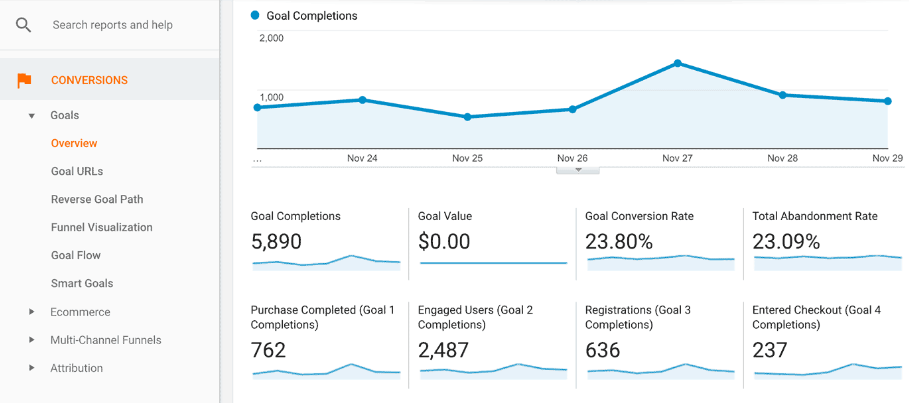Open the Goal URLs report
909x403 pixels.
tap(77, 171)
